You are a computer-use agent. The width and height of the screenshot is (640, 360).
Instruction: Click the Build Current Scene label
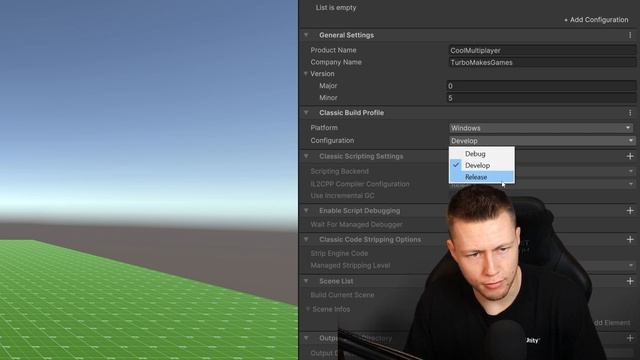[x=342, y=295]
